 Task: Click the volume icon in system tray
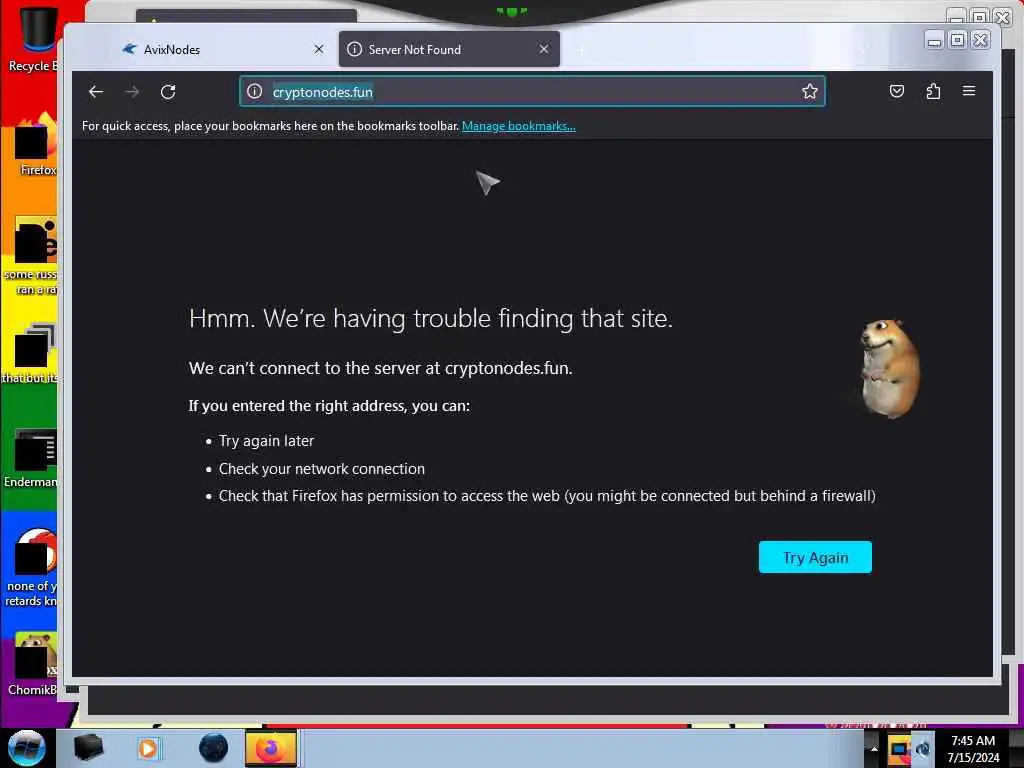coord(923,749)
